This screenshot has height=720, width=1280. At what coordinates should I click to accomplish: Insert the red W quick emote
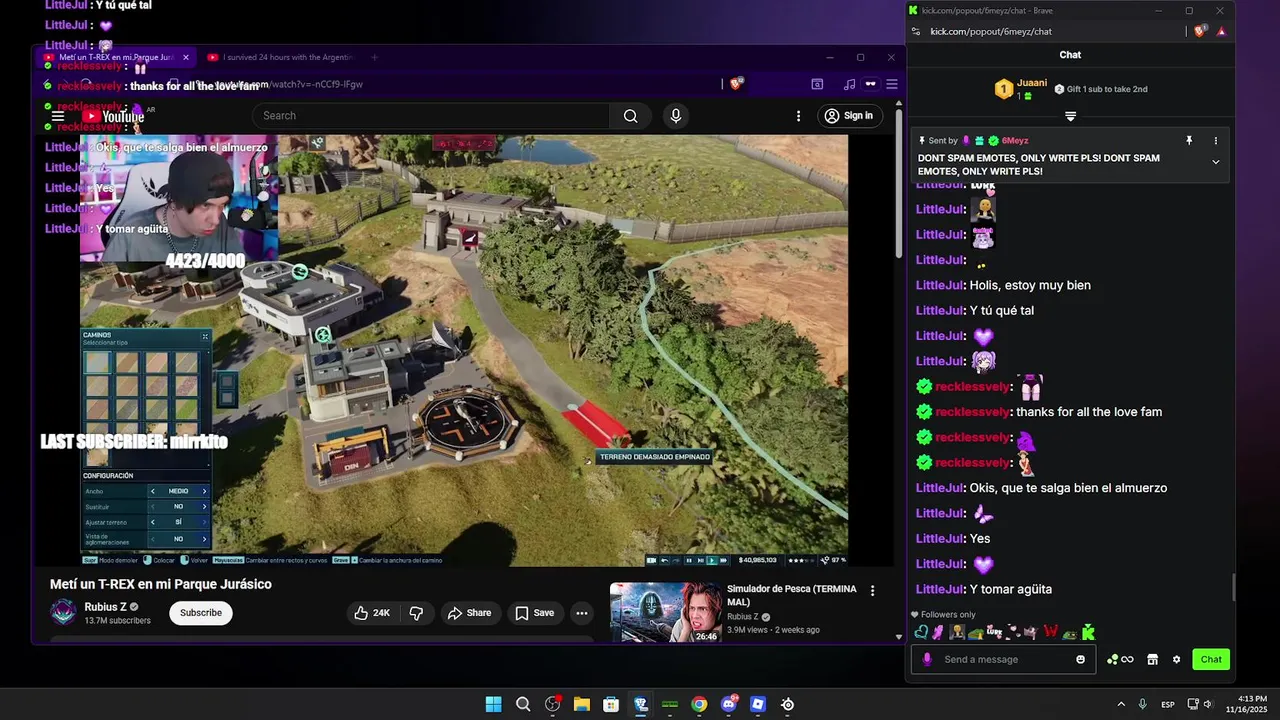tap(1051, 632)
